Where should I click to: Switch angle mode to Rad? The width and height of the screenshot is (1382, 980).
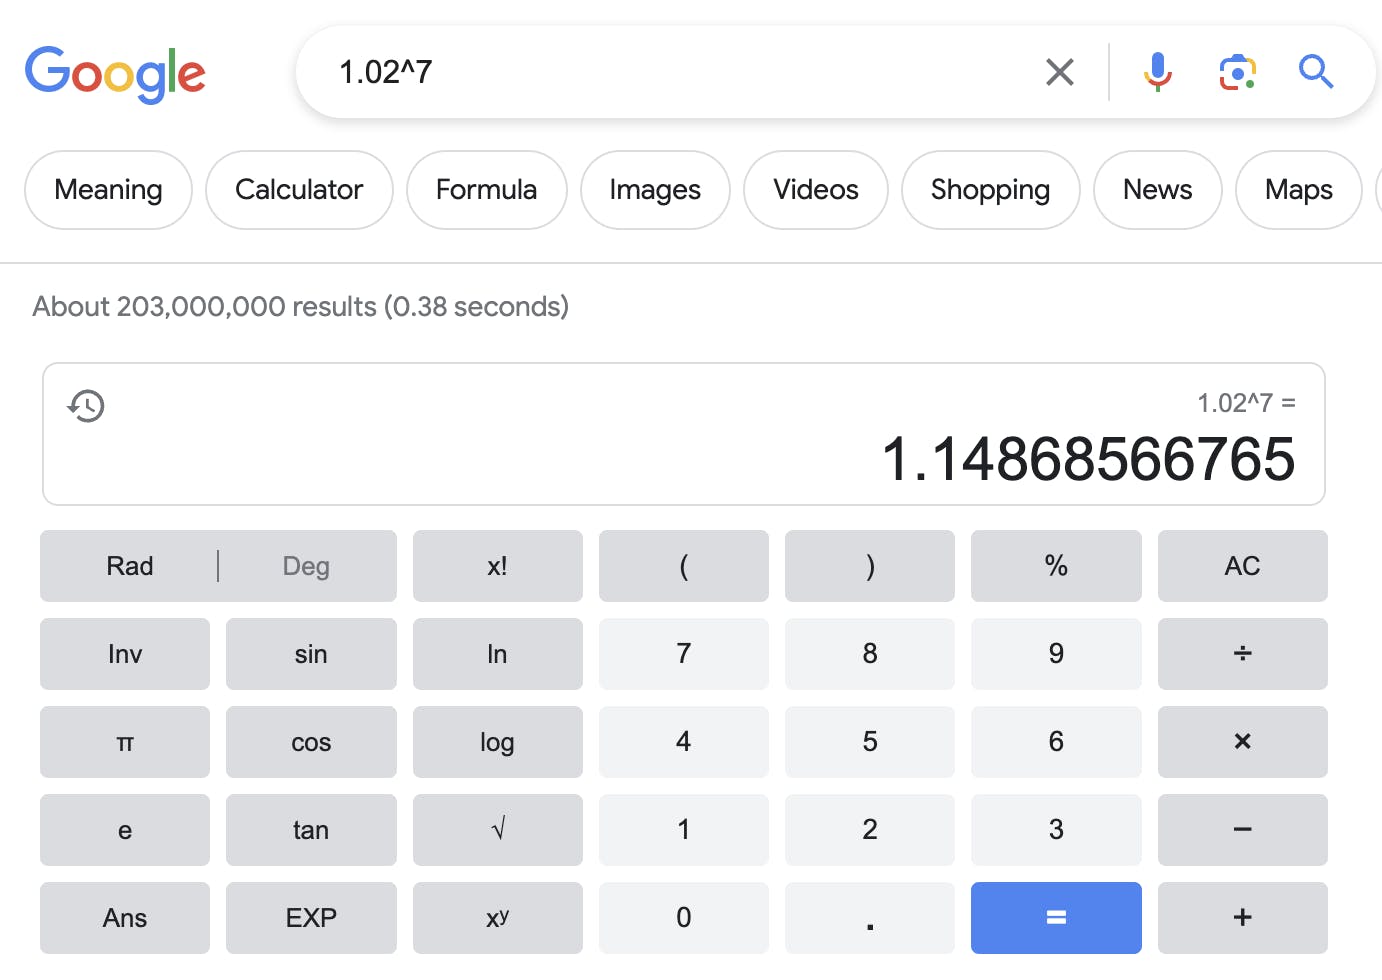[130, 566]
